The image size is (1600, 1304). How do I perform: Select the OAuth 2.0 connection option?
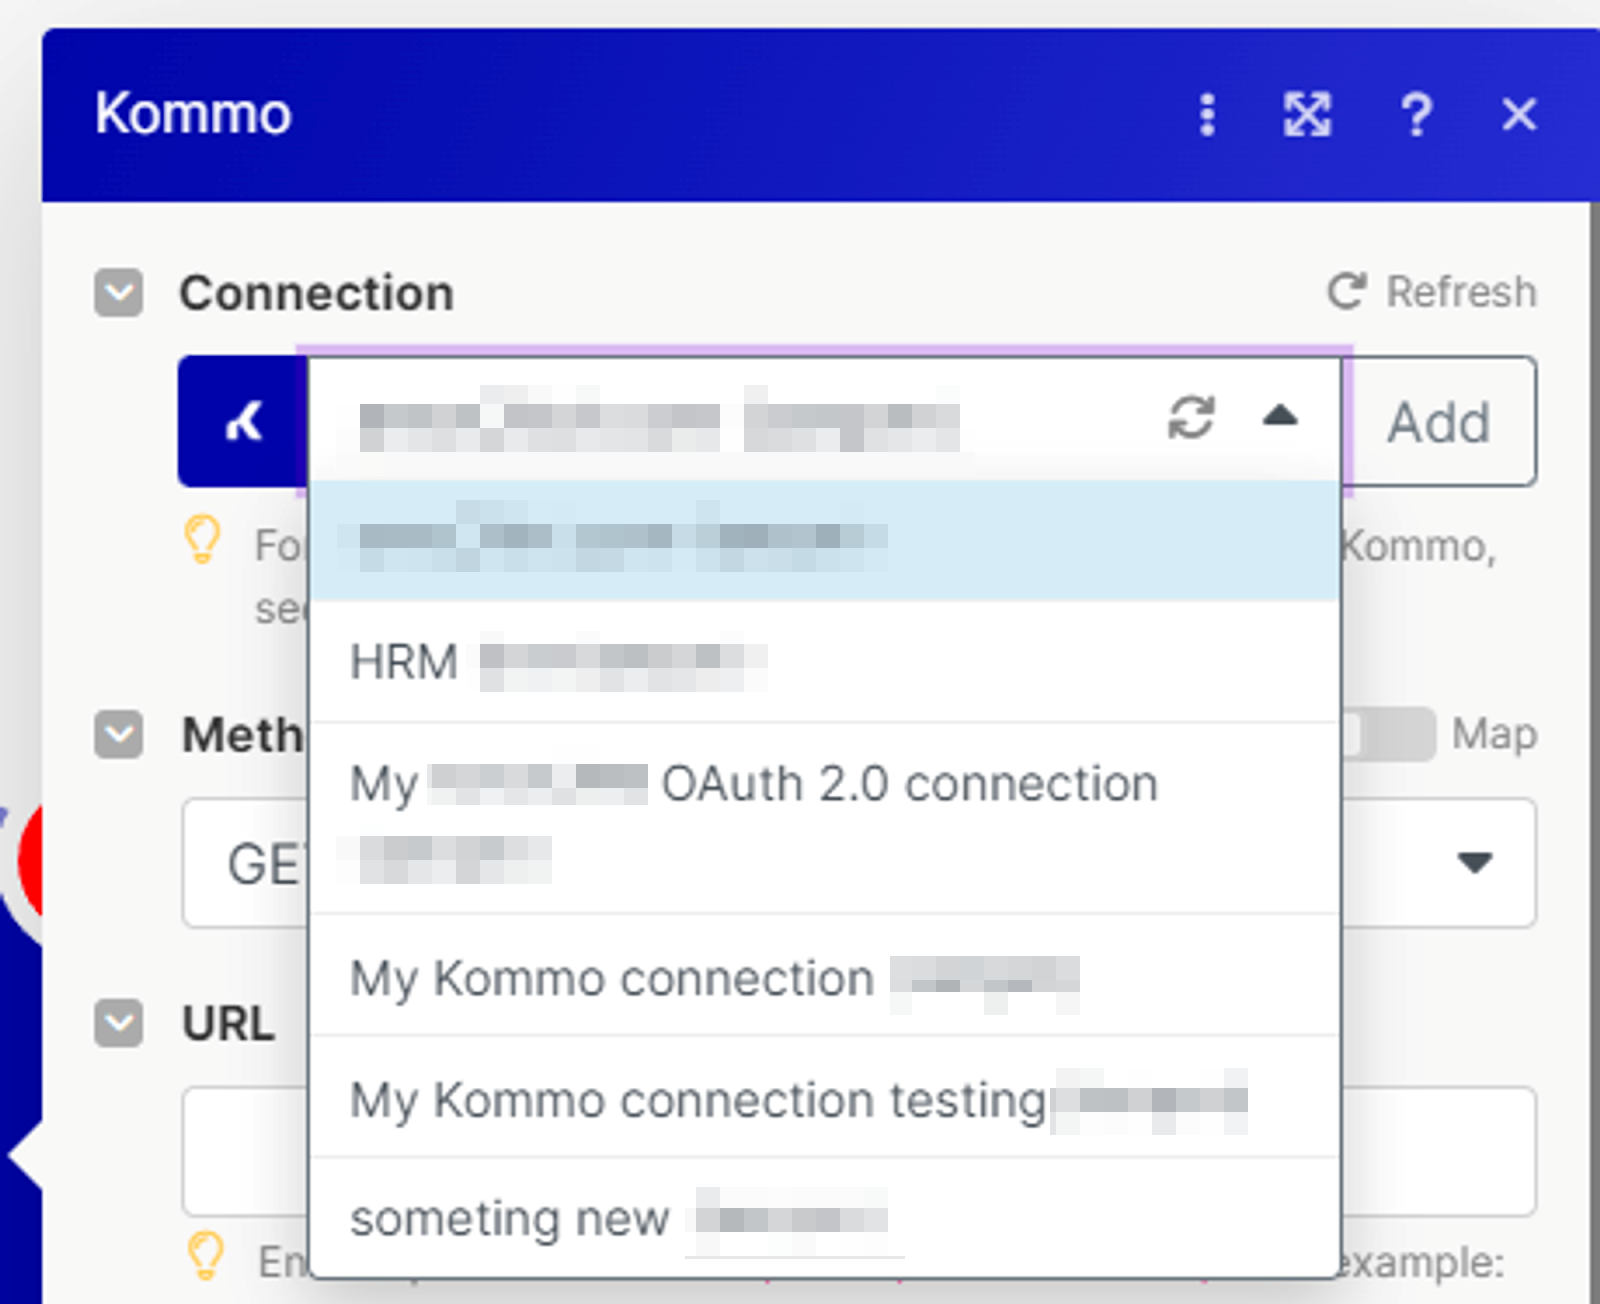[x=825, y=819]
